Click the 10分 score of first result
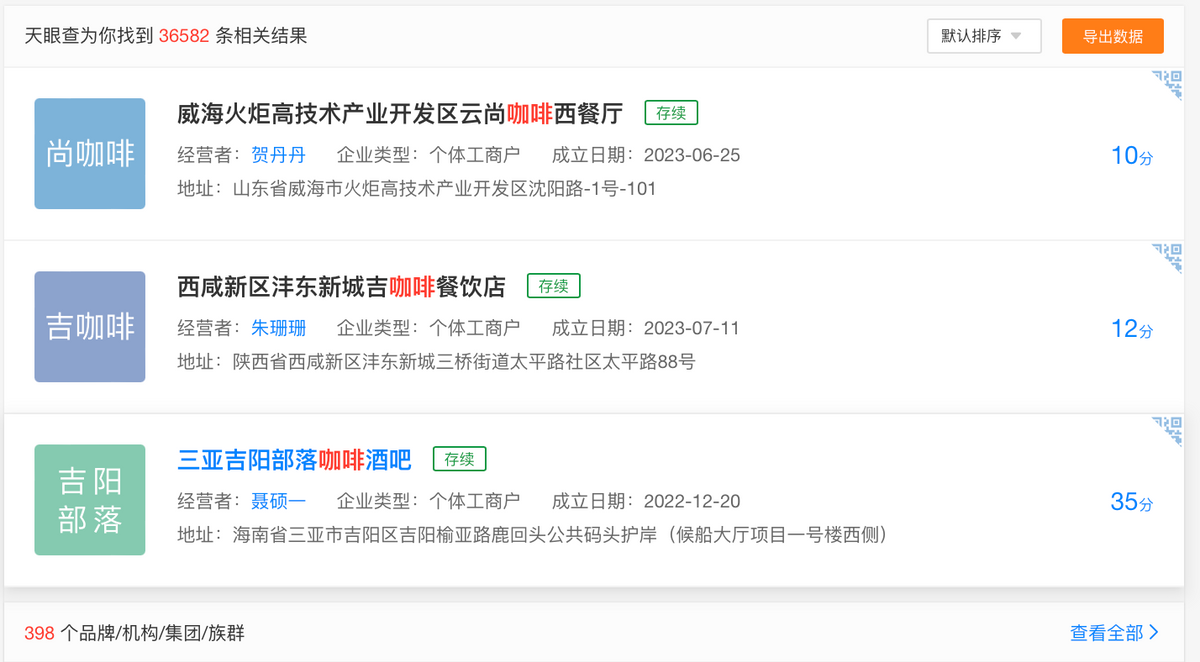The image size is (1200, 662). [x=1132, y=156]
